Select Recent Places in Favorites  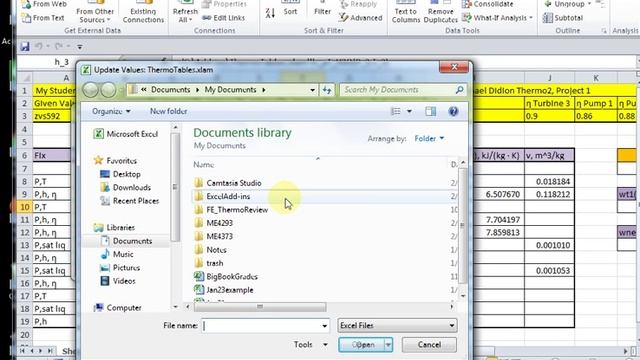click(x=130, y=201)
